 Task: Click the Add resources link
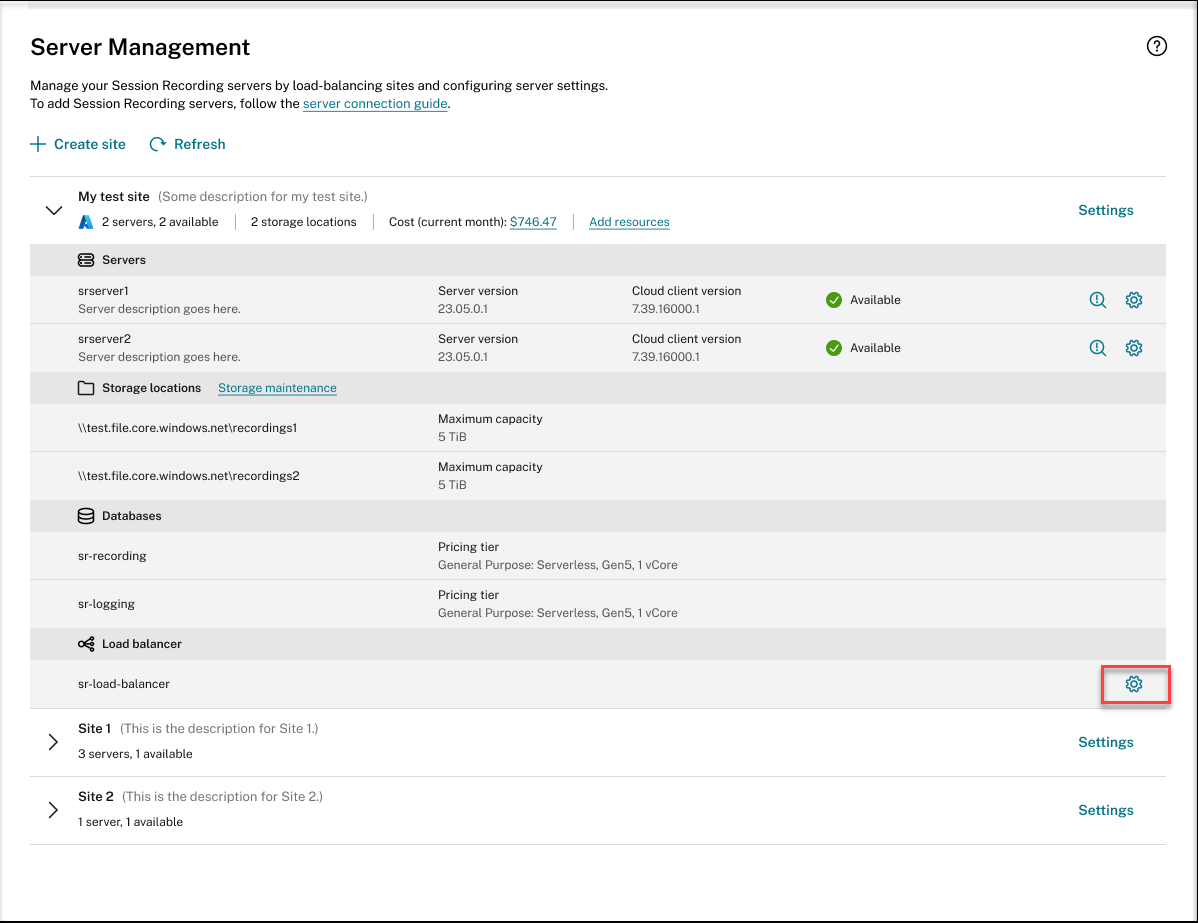629,222
